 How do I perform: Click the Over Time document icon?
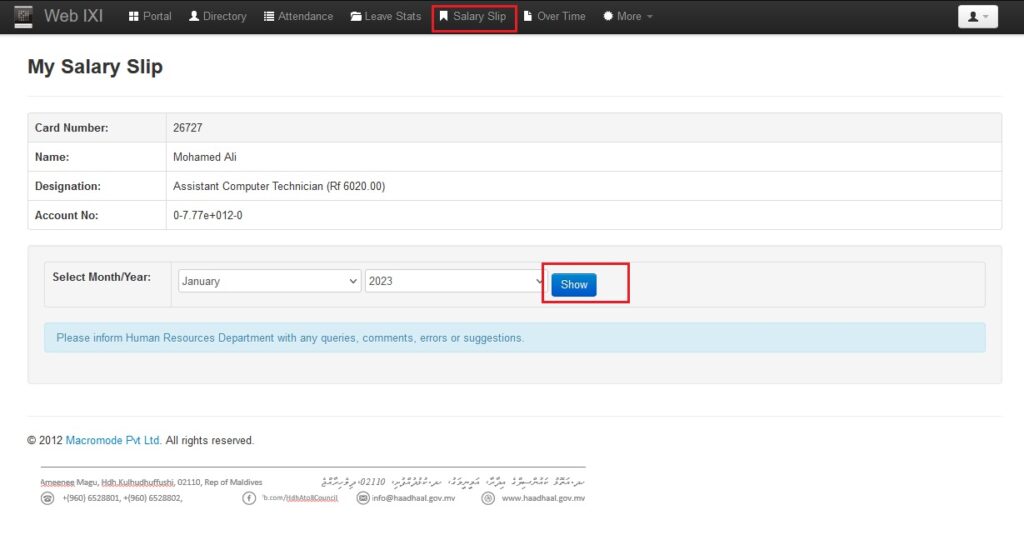click(528, 17)
